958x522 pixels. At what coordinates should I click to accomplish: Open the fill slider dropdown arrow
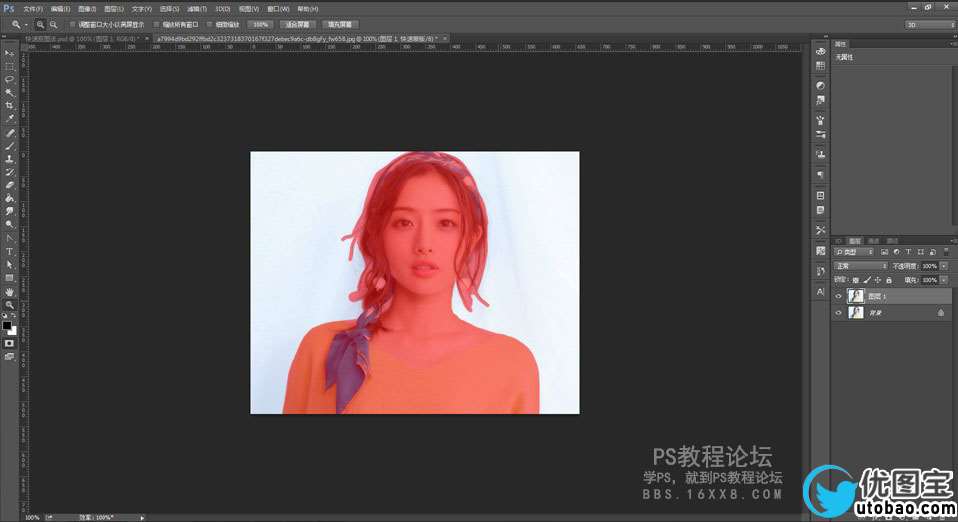(x=944, y=280)
